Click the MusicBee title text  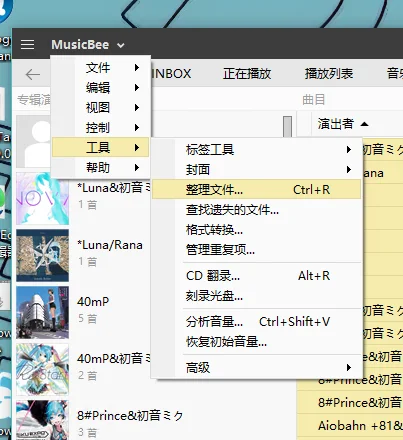tap(80, 45)
